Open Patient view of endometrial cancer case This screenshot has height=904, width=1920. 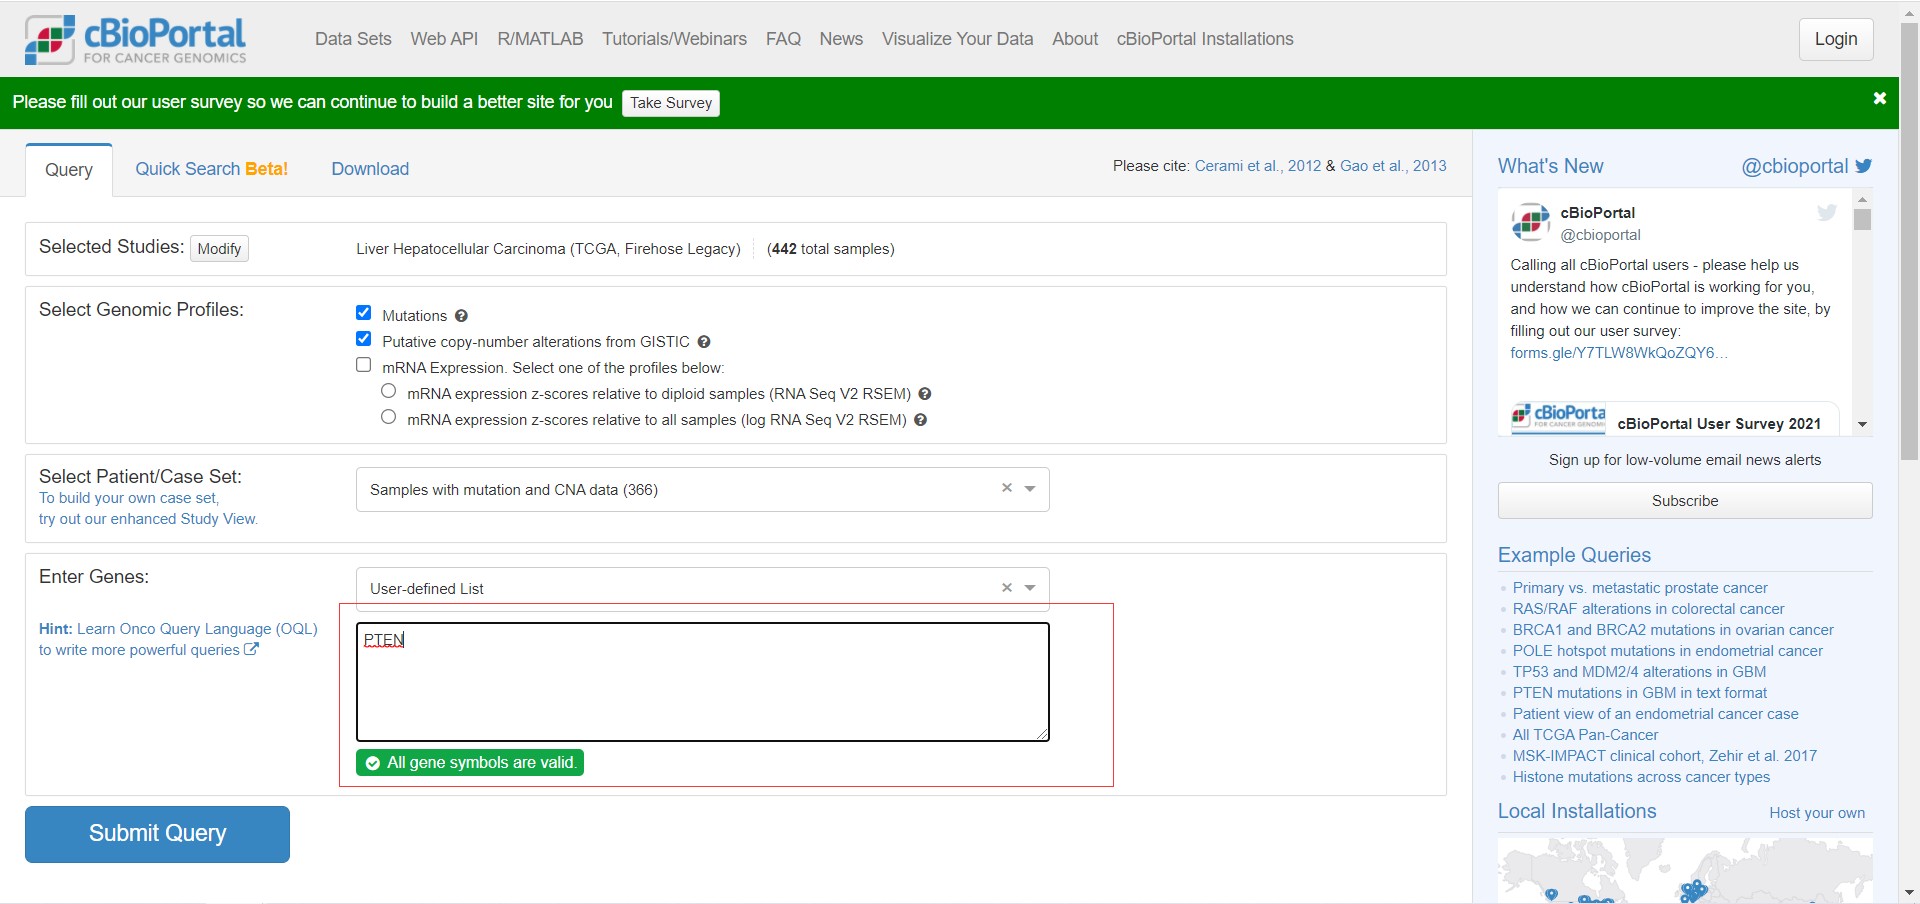click(1655, 714)
